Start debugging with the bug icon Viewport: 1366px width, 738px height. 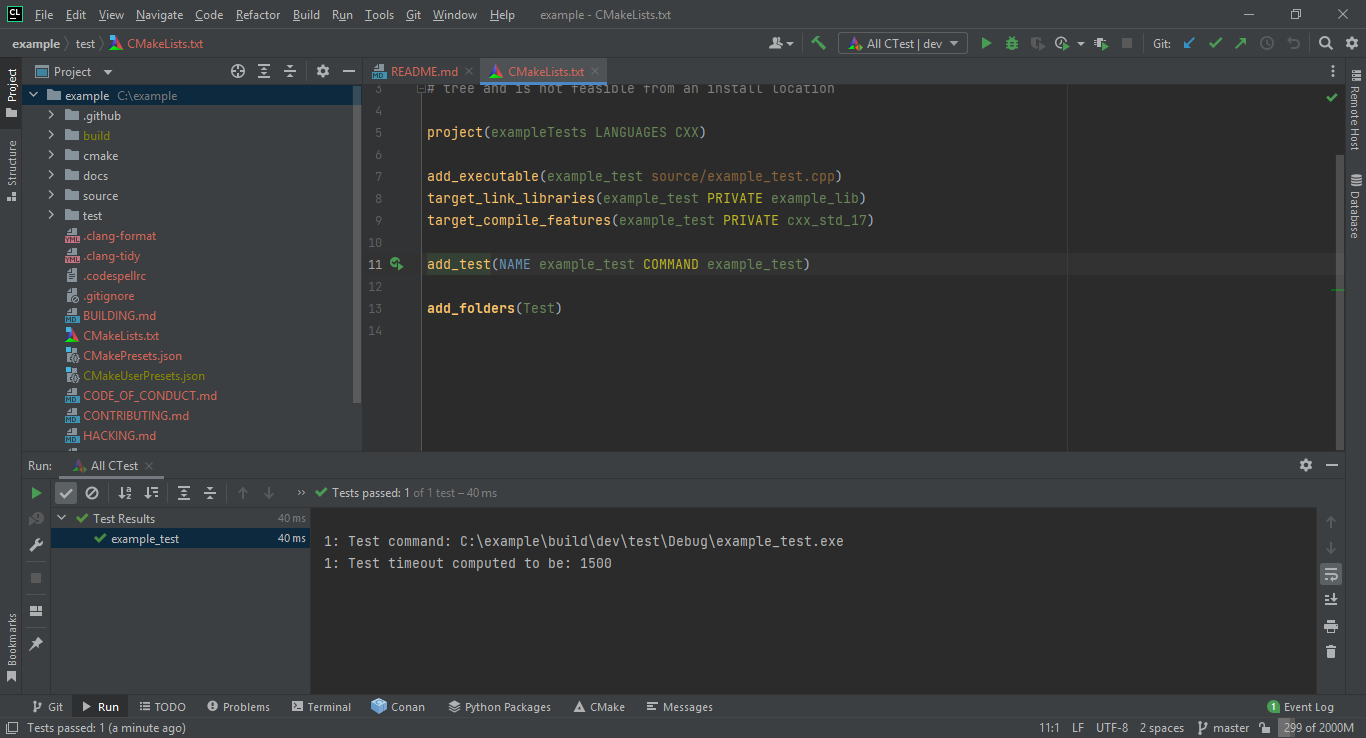point(1011,43)
